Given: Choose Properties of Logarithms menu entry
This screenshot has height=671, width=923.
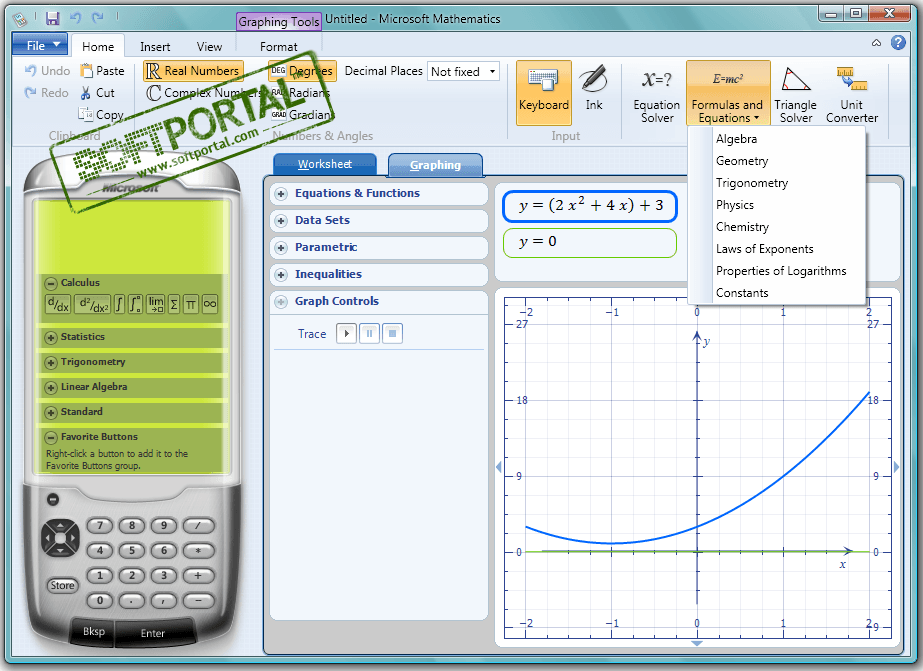Looking at the screenshot, I should [777, 271].
